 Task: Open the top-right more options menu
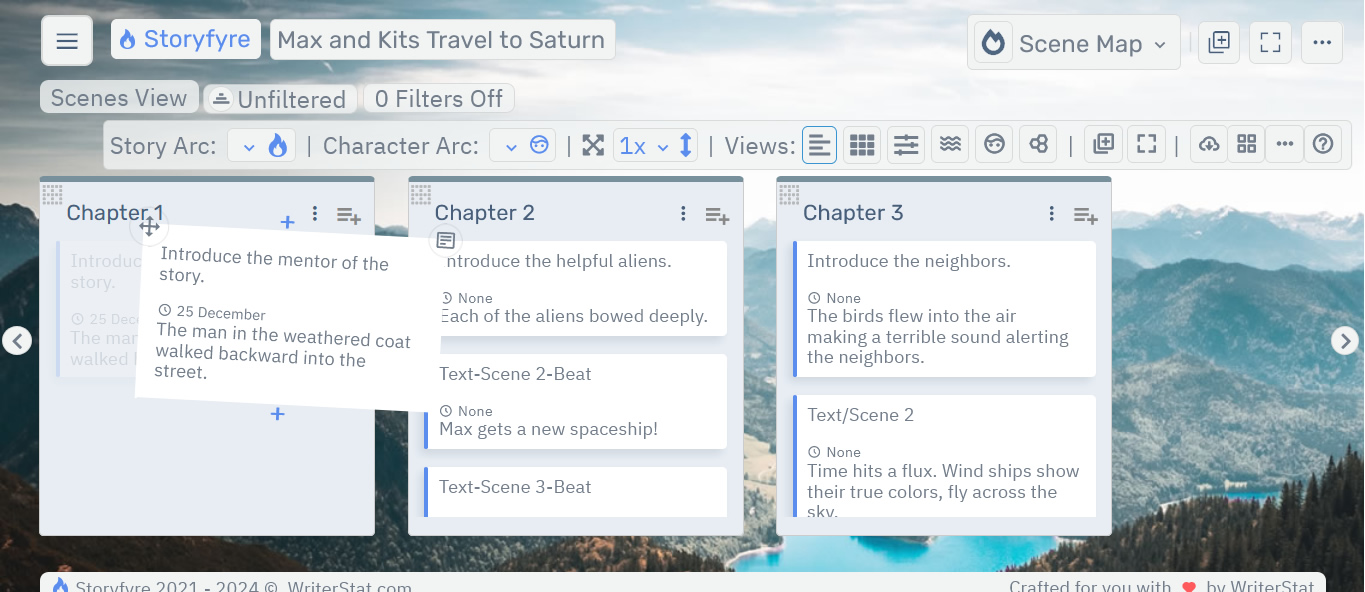pos(1322,42)
